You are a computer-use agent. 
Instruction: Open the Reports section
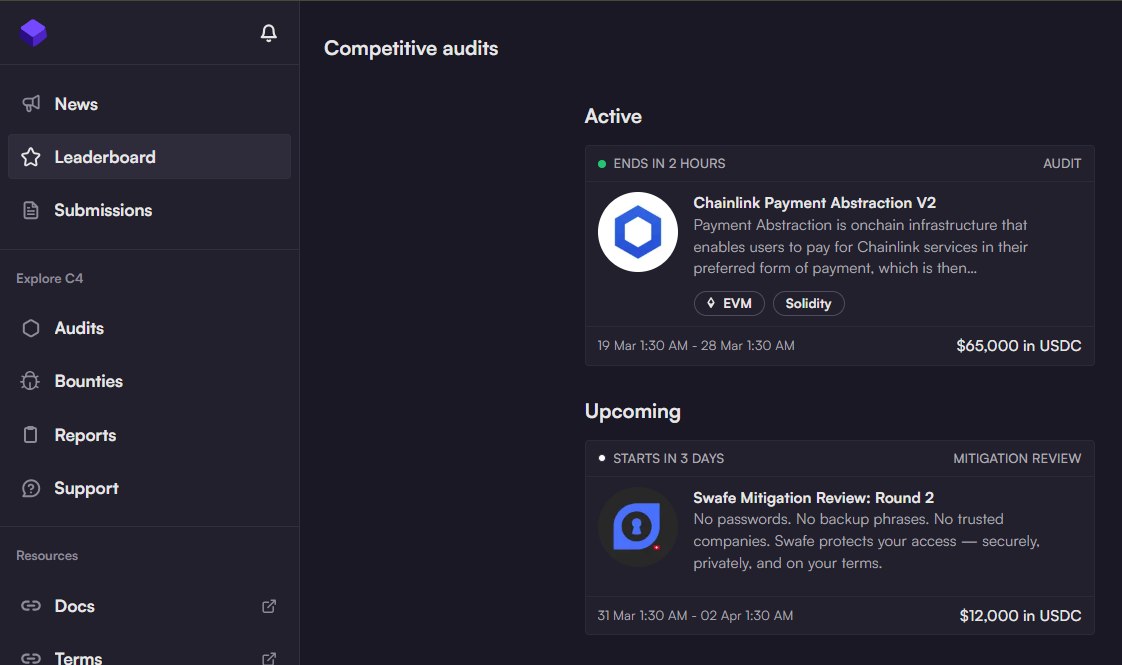click(x=149, y=435)
